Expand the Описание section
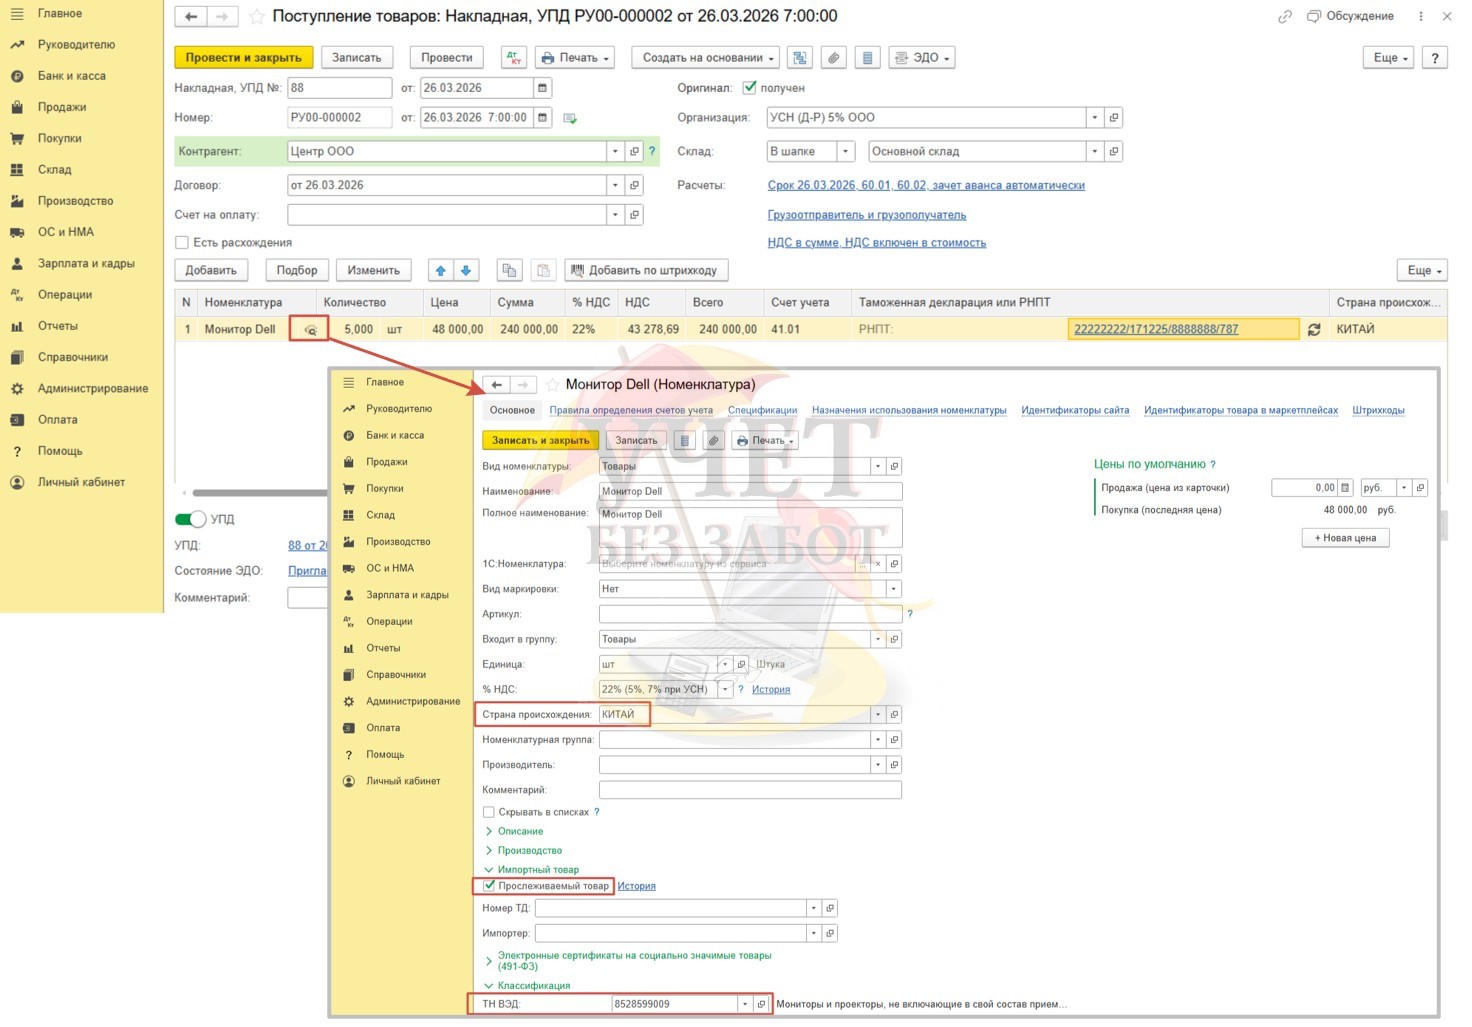 (520, 831)
